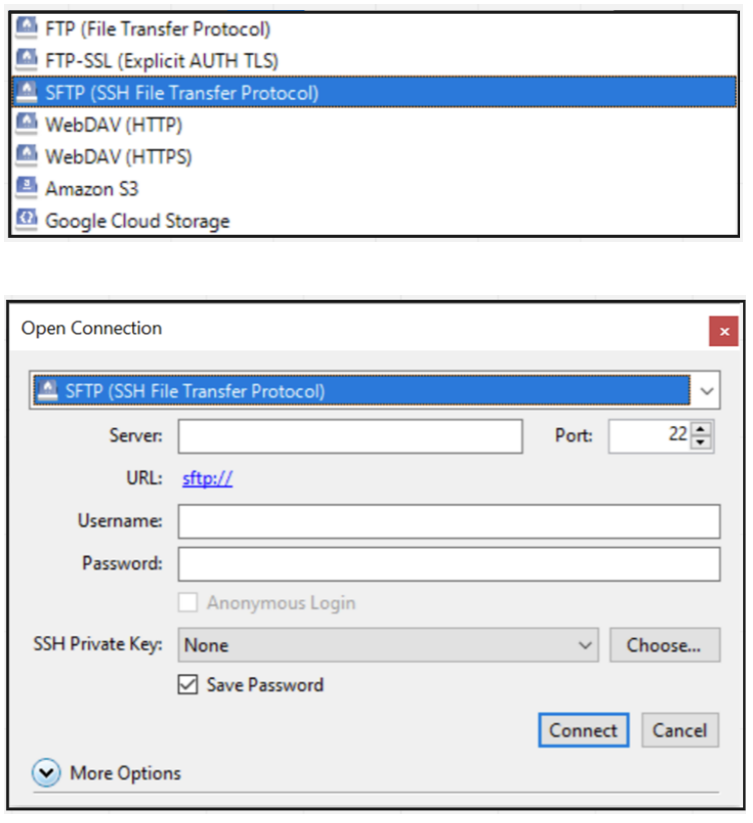
Task: Click the WebDAV (HTTP) drive icon
Action: pyautogui.click(x=27, y=125)
